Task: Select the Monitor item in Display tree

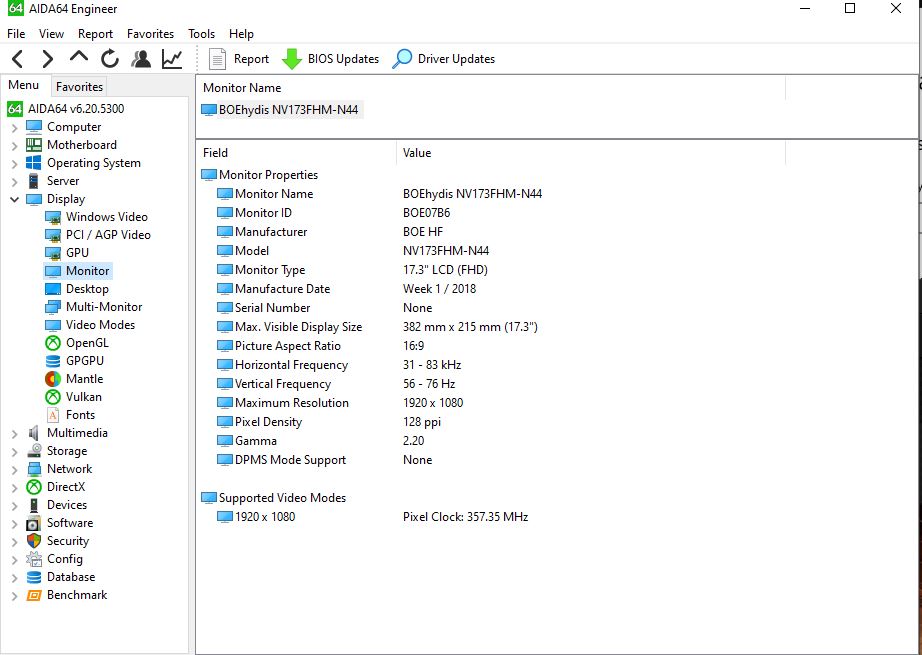Action: pyautogui.click(x=88, y=271)
